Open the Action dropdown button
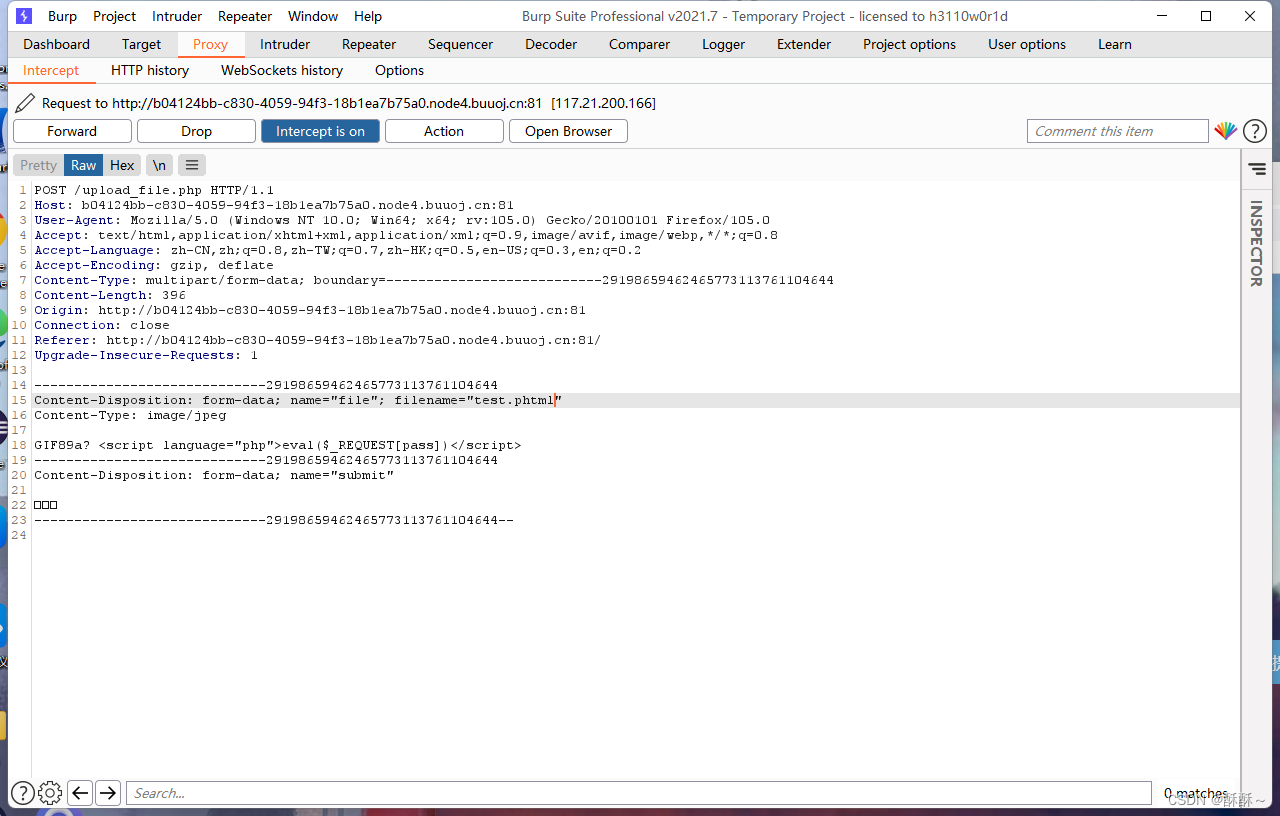 pos(444,131)
